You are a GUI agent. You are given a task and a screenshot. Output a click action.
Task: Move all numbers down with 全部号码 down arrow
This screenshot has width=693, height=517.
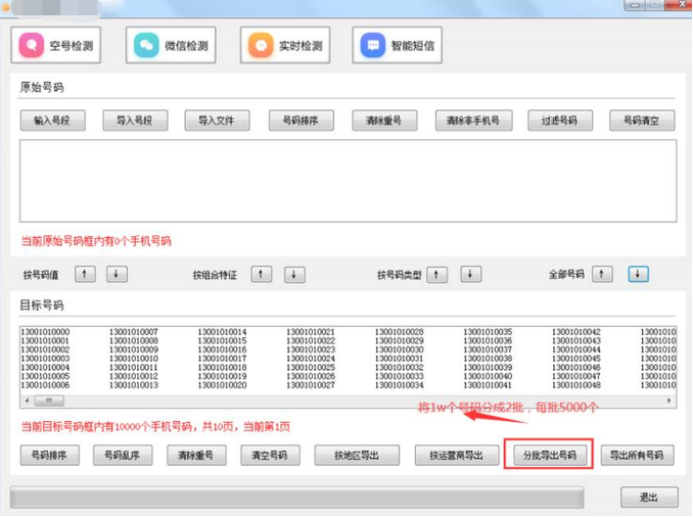click(639, 274)
